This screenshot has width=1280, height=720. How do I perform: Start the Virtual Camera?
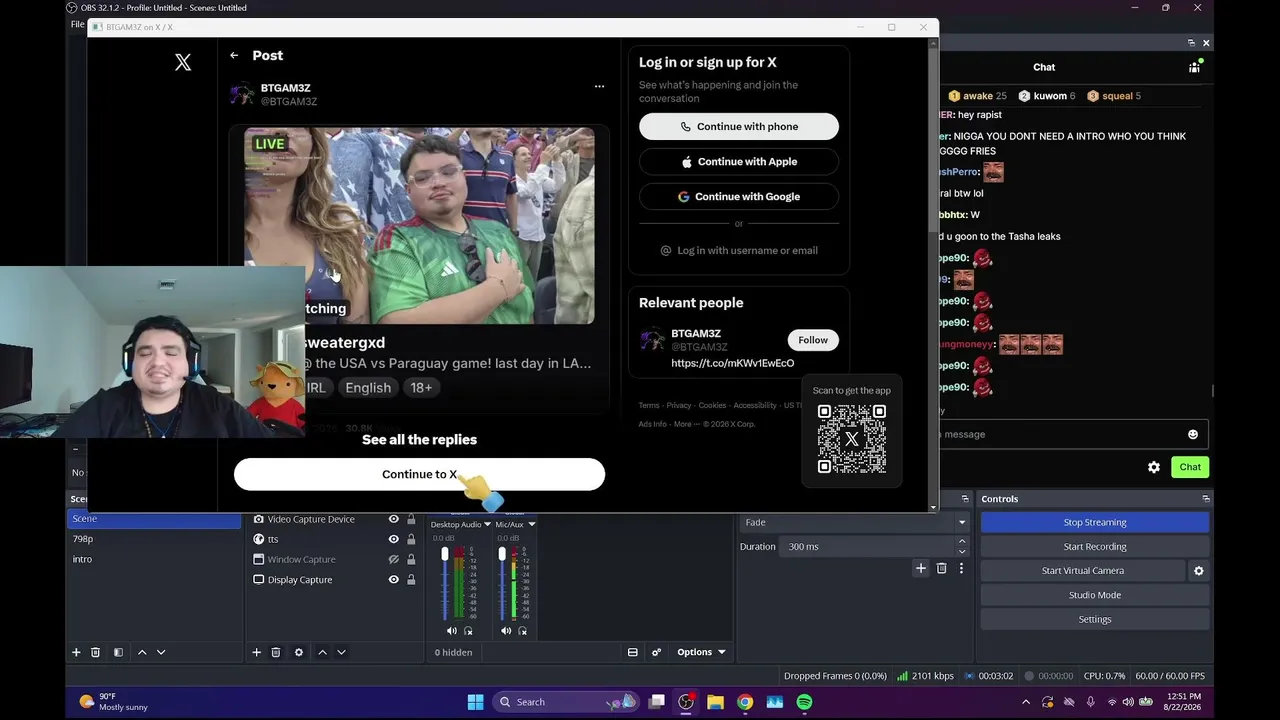click(x=1083, y=571)
